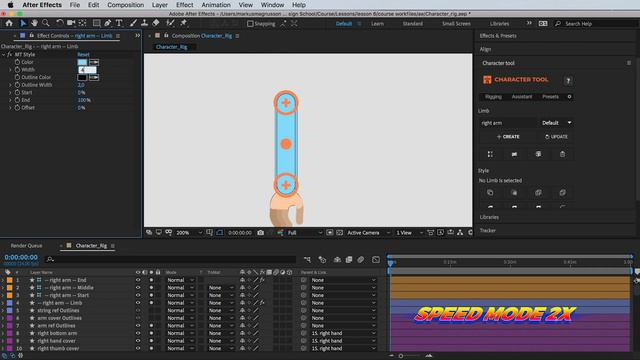This screenshot has height=360, width=640.
Task: Select the Zoom magnifier tool
Action: click(46, 23)
